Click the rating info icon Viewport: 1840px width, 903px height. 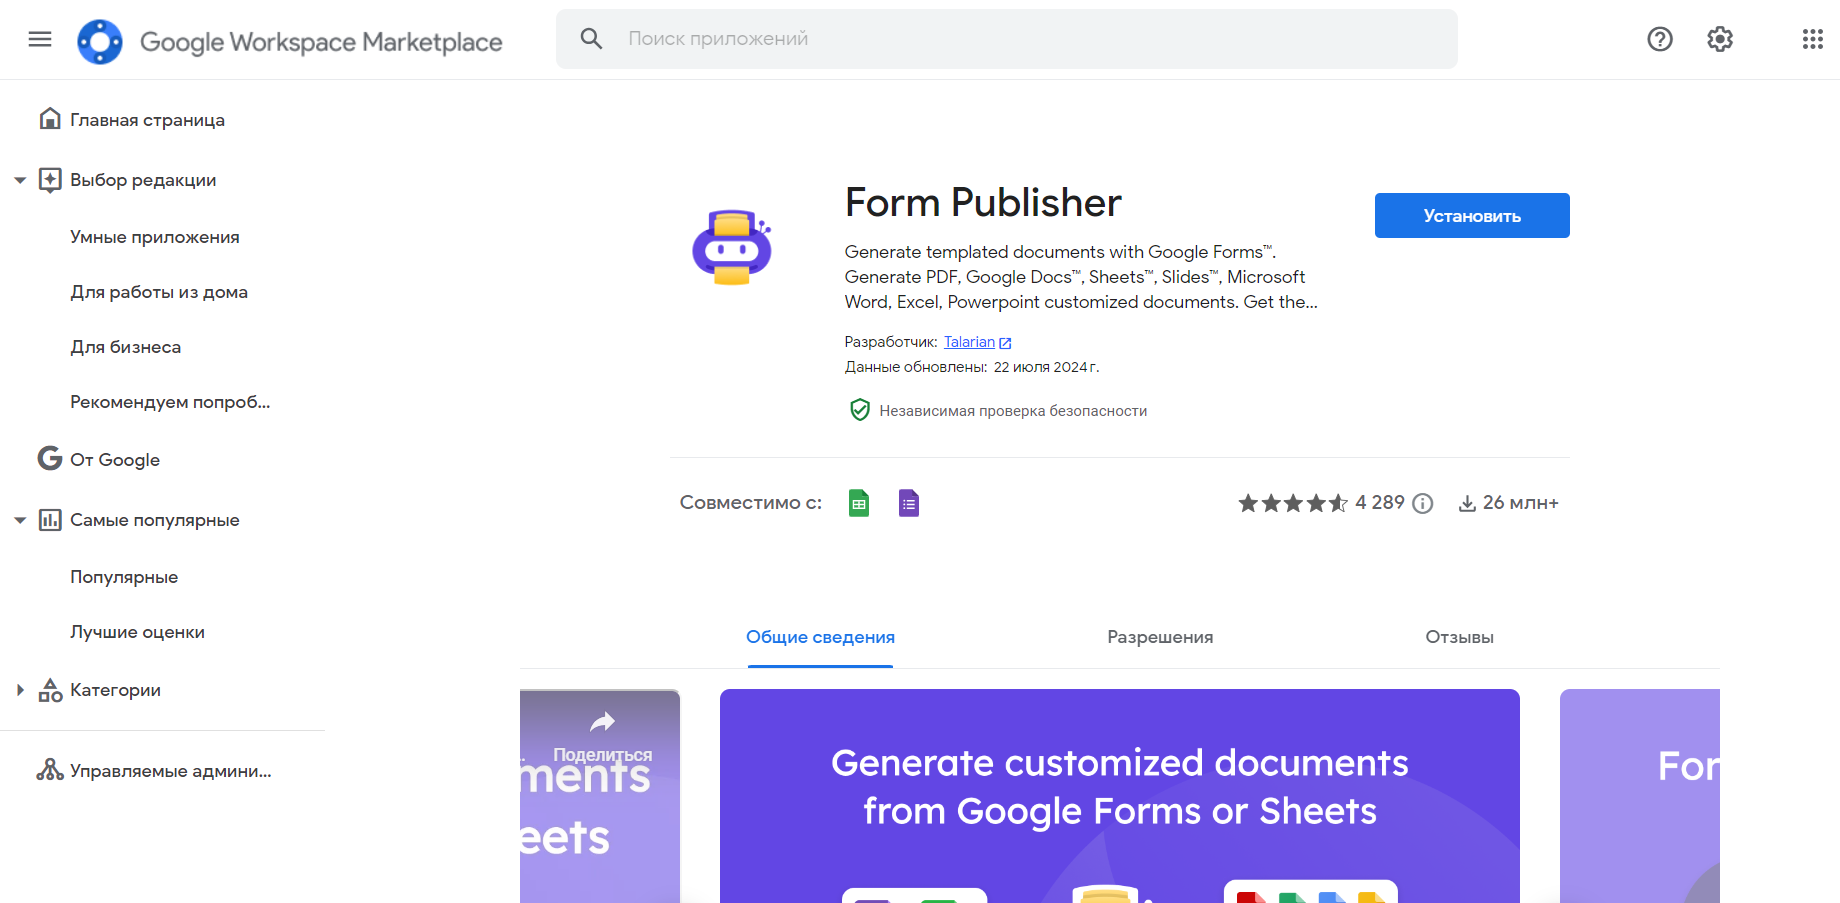click(1422, 503)
